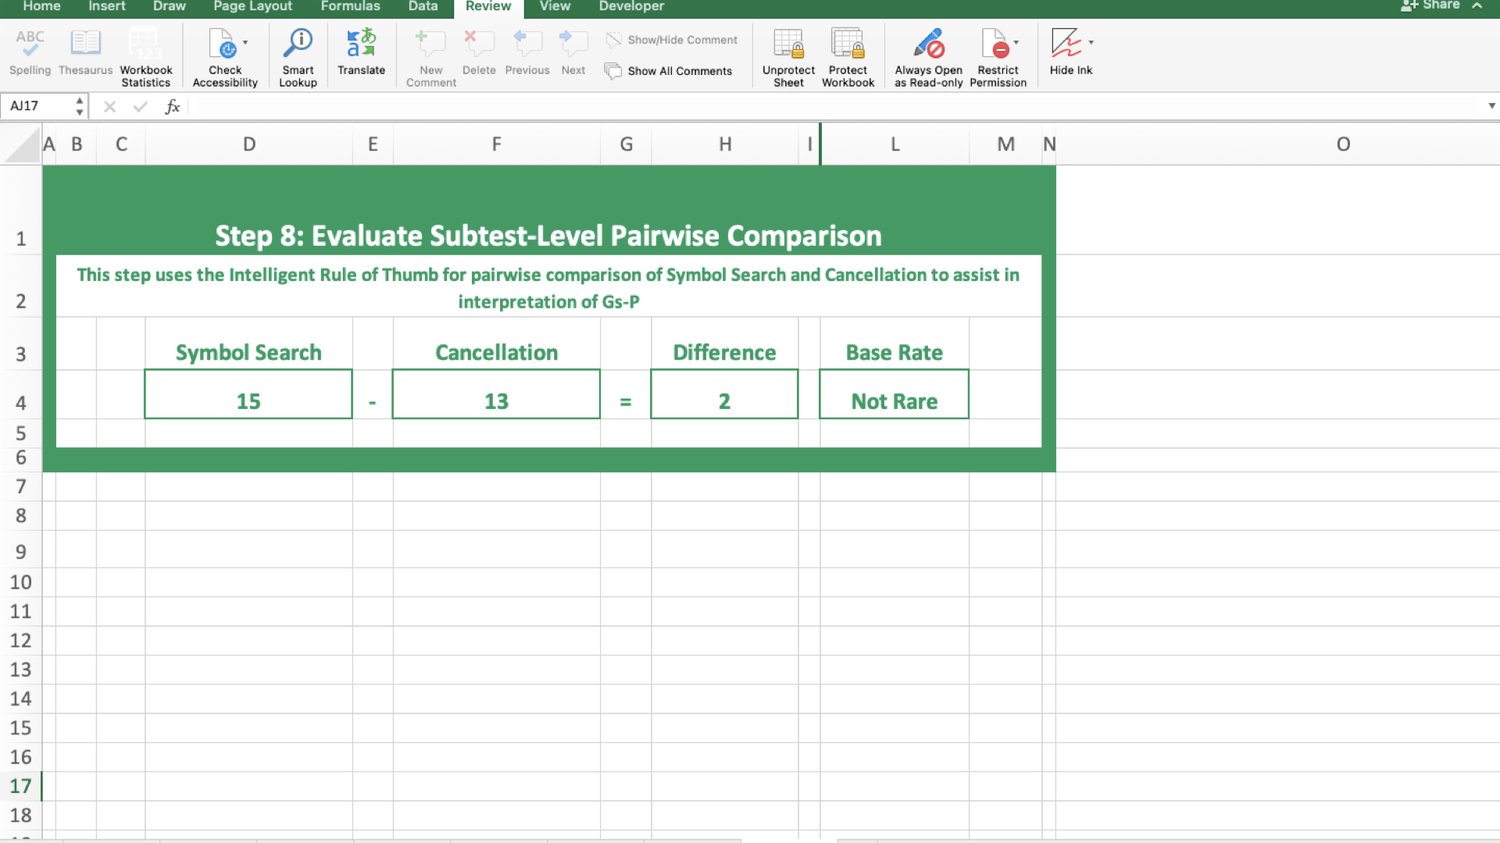Open Restrict Permission options
This screenshot has width=1500, height=843.
pos(998,58)
